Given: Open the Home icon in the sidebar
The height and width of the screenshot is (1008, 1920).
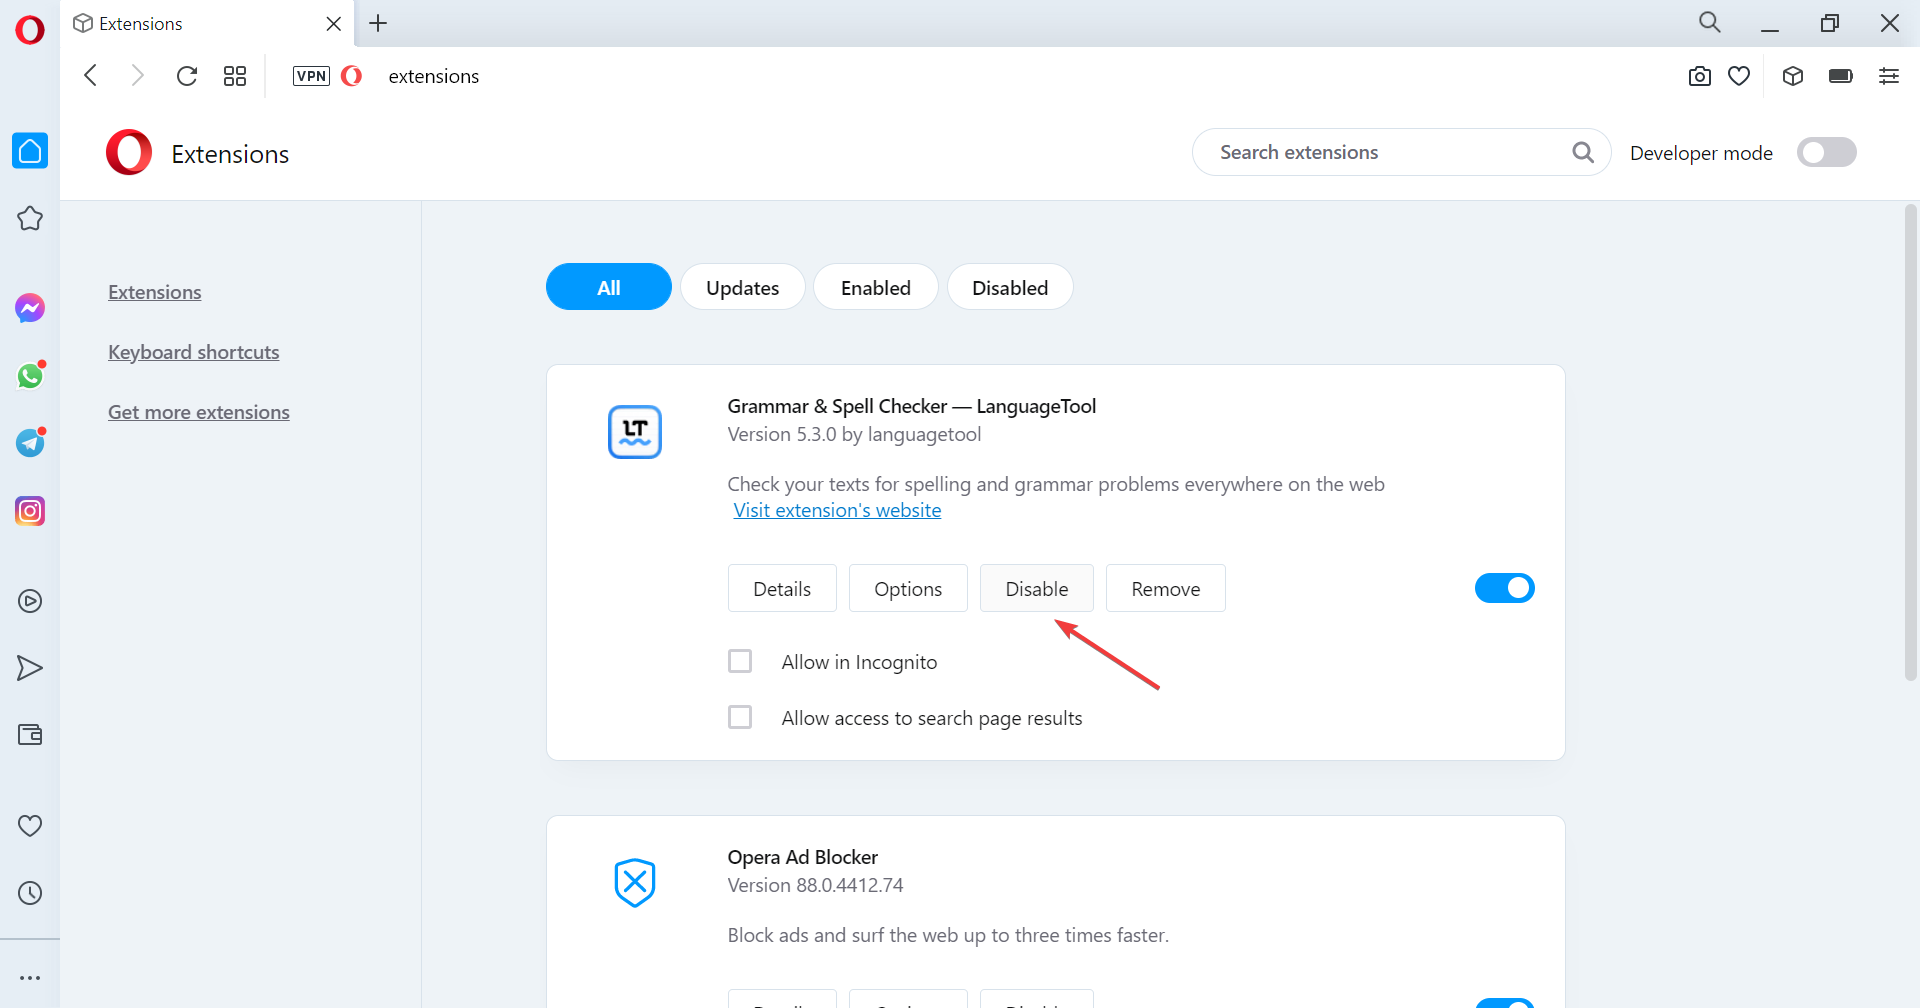Looking at the screenshot, I should pos(30,151).
